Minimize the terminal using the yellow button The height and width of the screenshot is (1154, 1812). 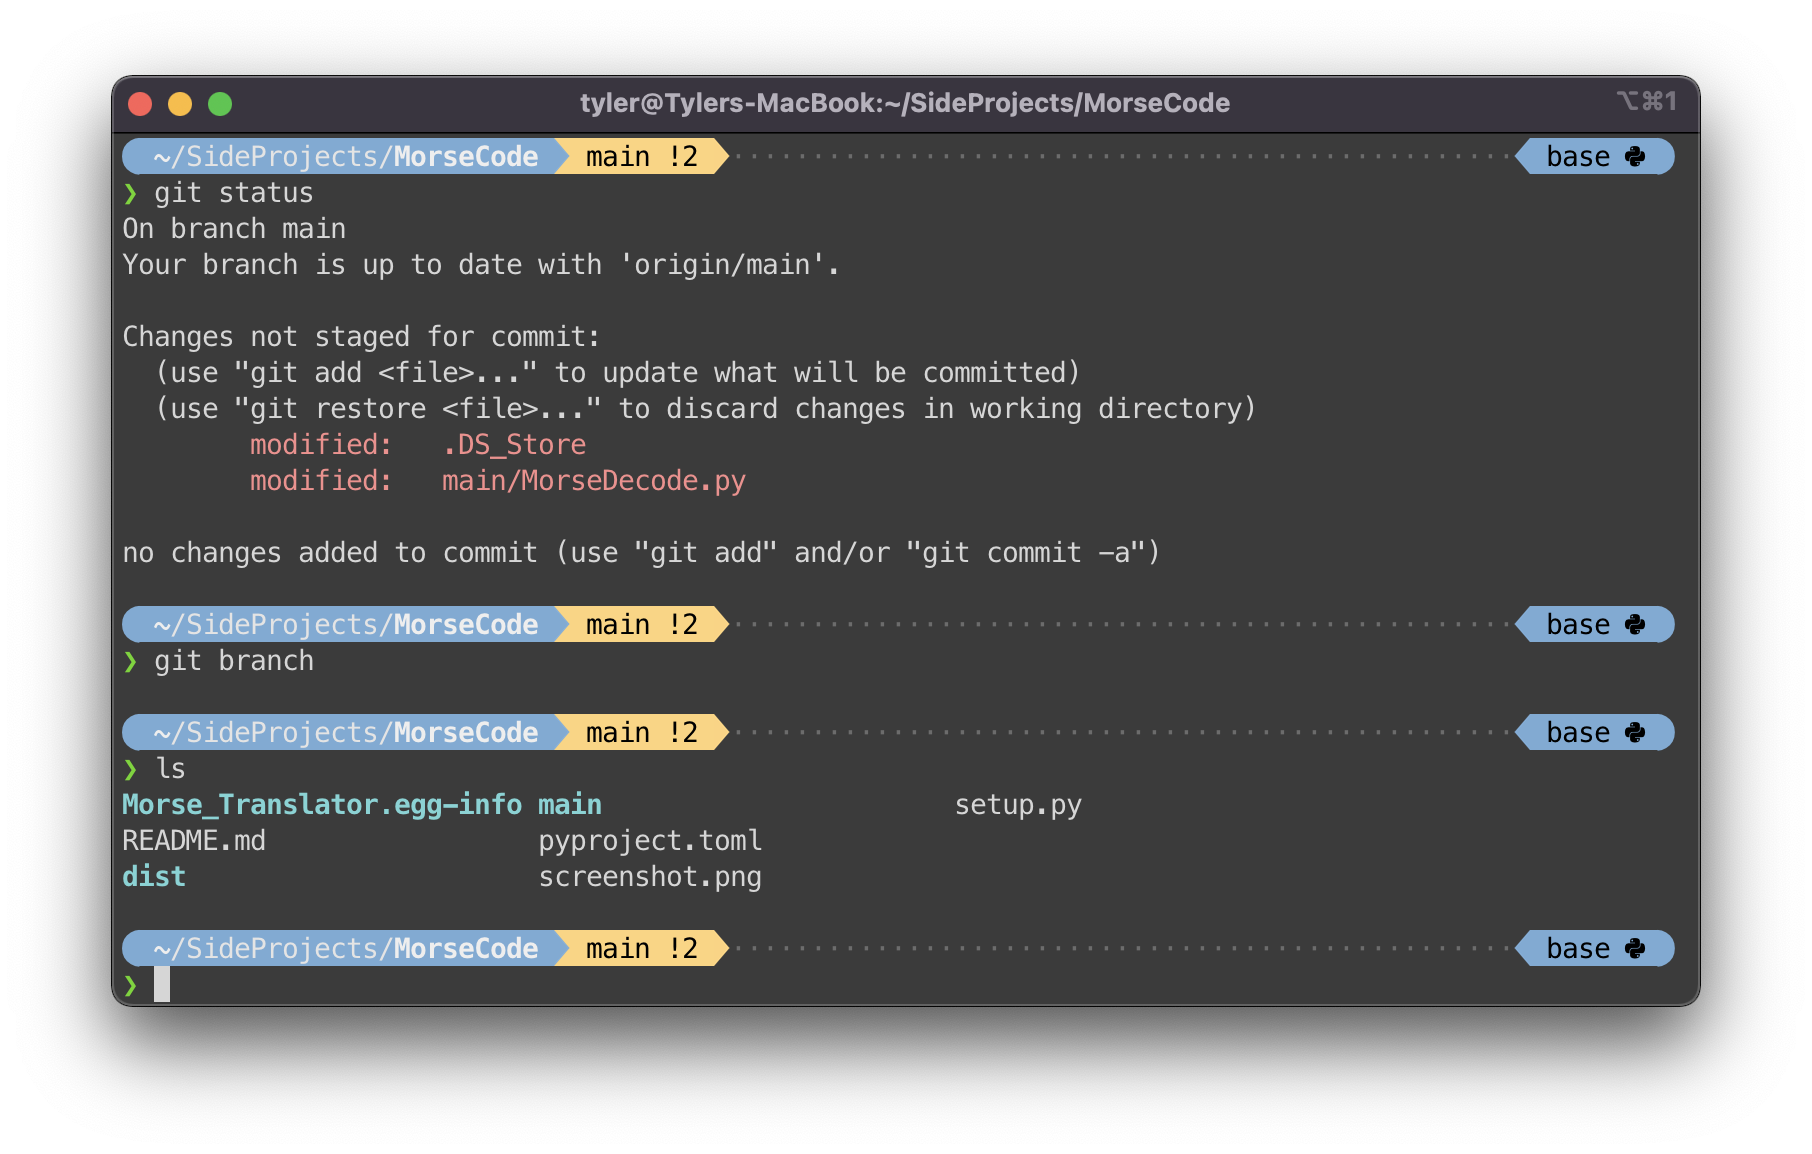coord(180,104)
